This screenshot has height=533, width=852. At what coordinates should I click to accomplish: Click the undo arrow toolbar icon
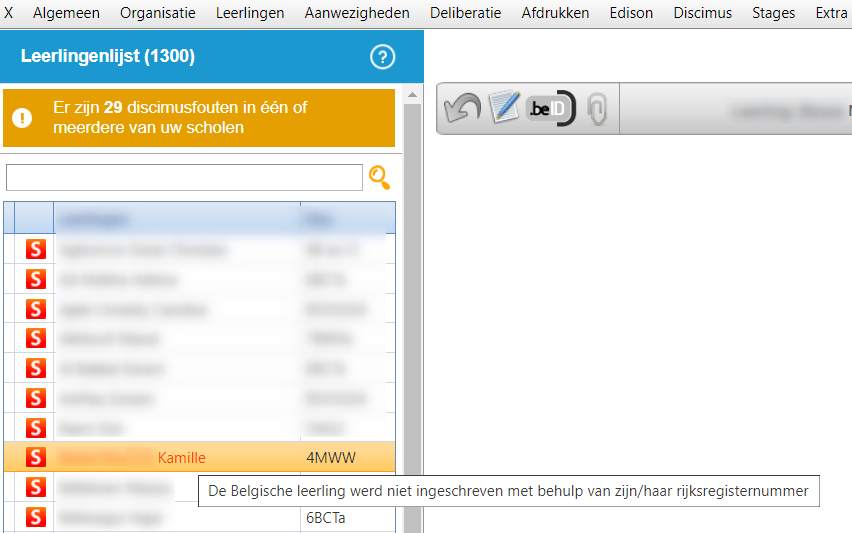tap(462, 109)
